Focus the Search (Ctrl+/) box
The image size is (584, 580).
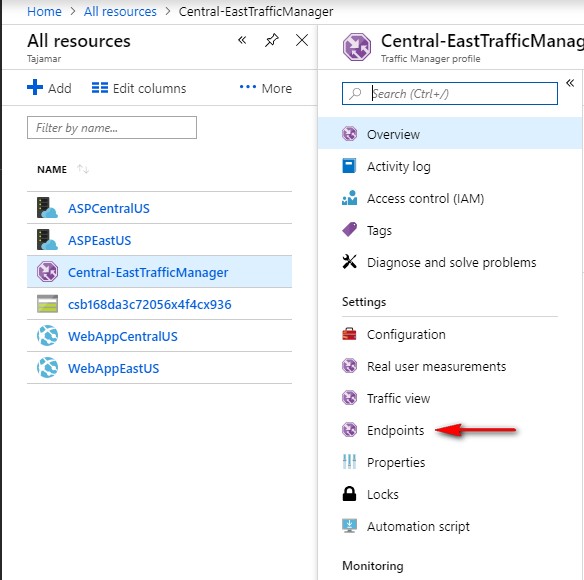450,93
